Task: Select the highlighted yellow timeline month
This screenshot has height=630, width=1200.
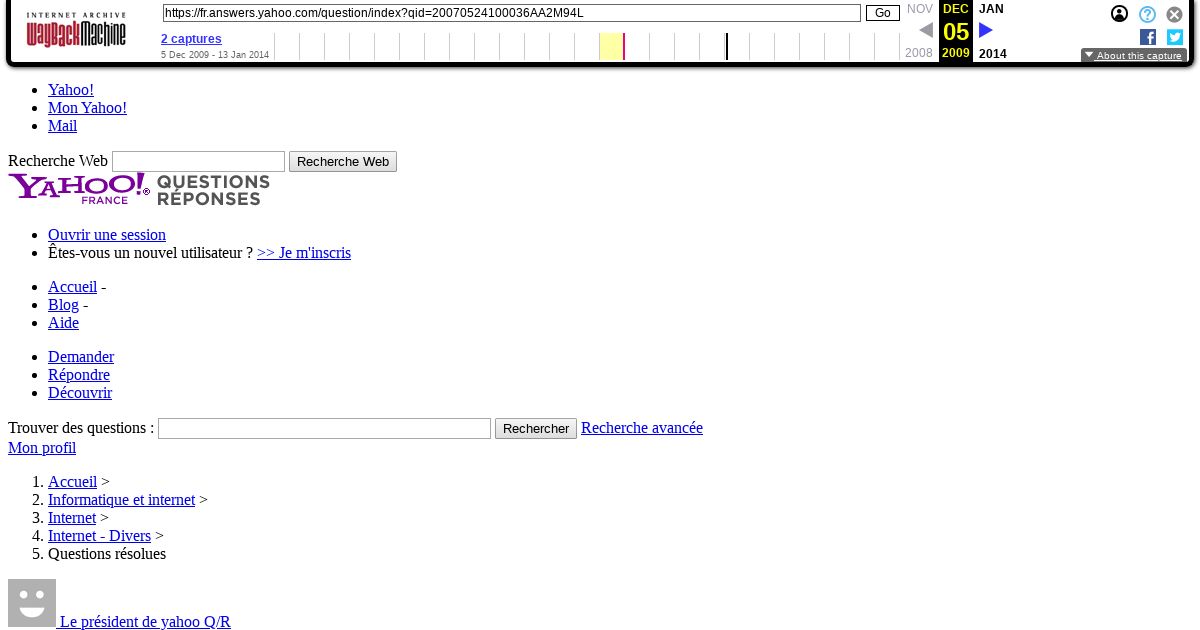Action: click(611, 46)
